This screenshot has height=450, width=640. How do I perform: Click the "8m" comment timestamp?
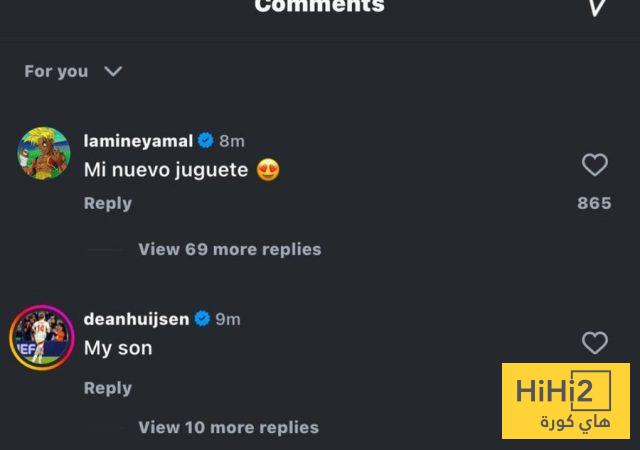click(231, 141)
